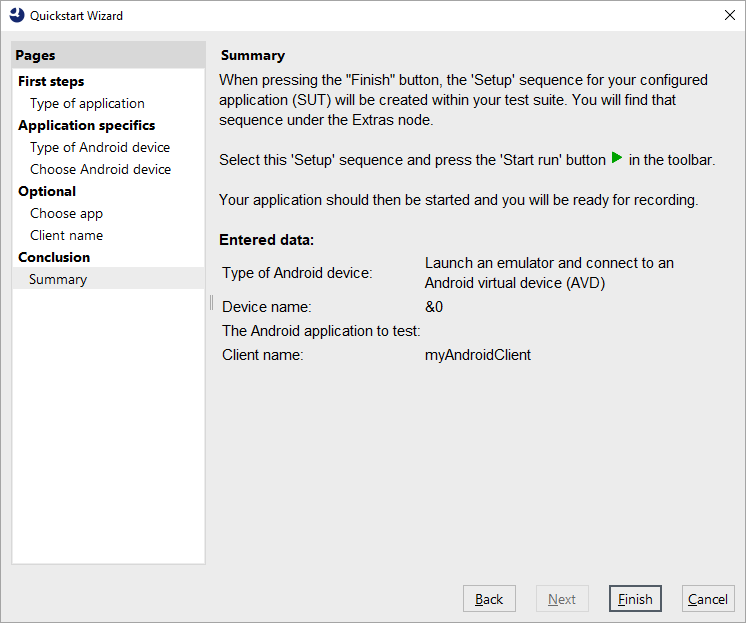Go back using the Back button
The height and width of the screenshot is (623, 746).
(x=489, y=599)
